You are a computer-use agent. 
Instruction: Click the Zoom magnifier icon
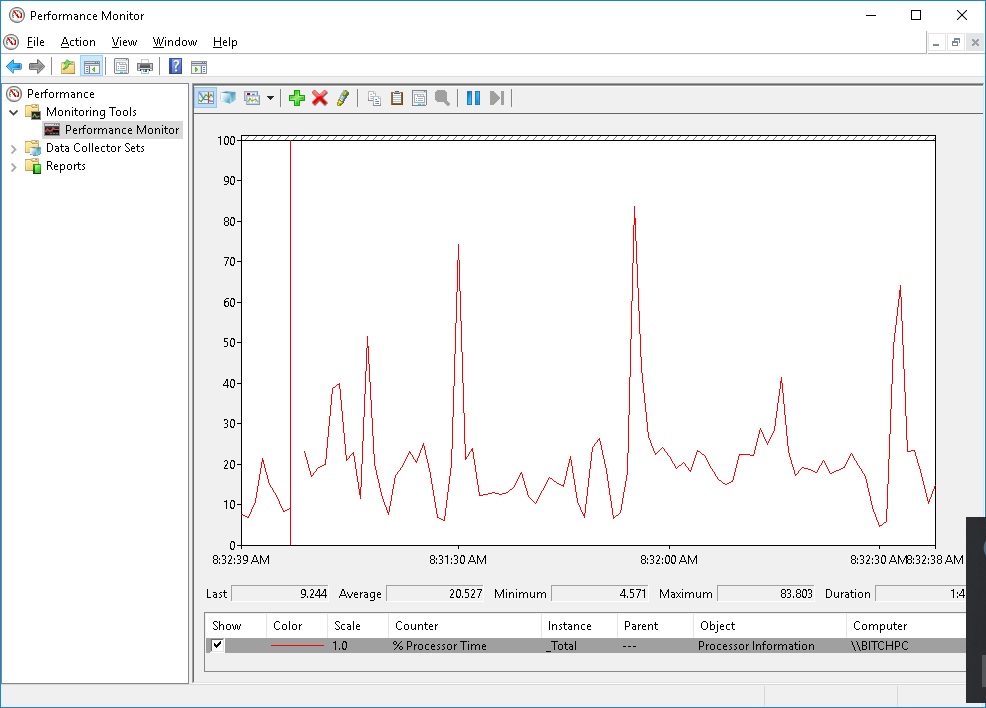[x=443, y=98]
